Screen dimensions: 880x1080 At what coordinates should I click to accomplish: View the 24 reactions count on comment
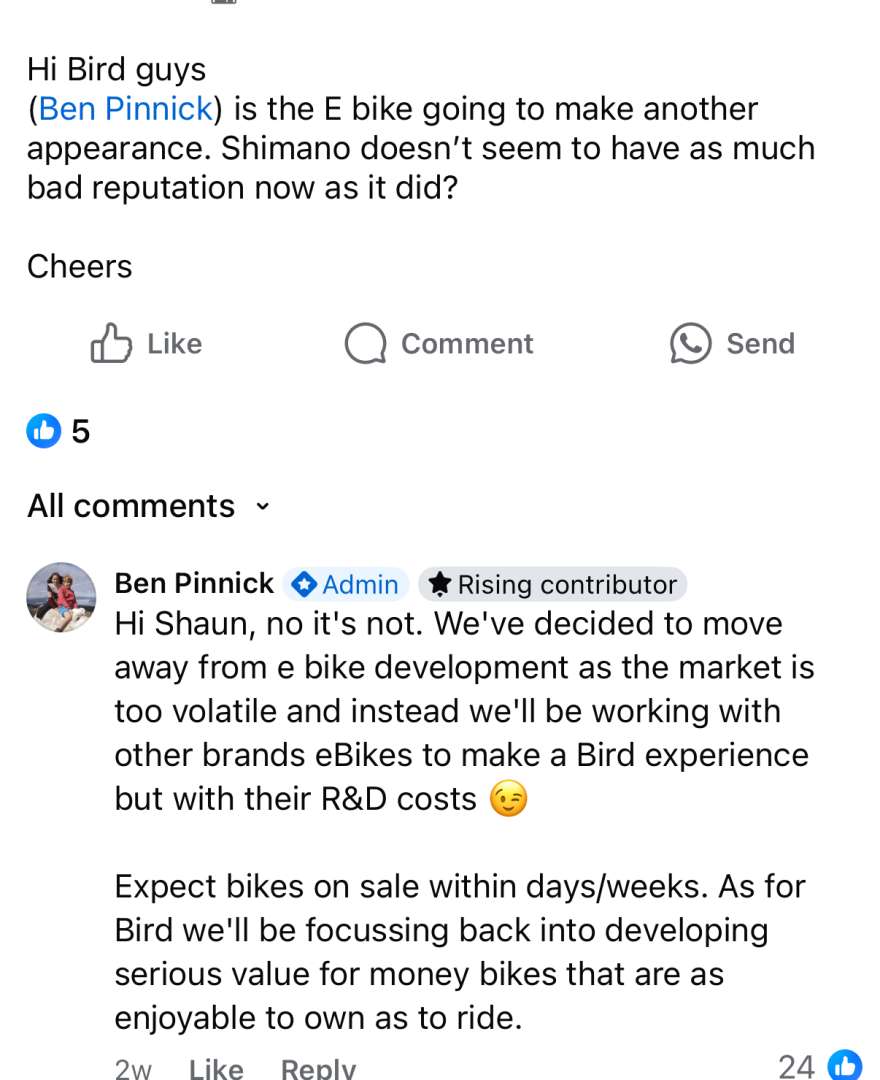796,1066
